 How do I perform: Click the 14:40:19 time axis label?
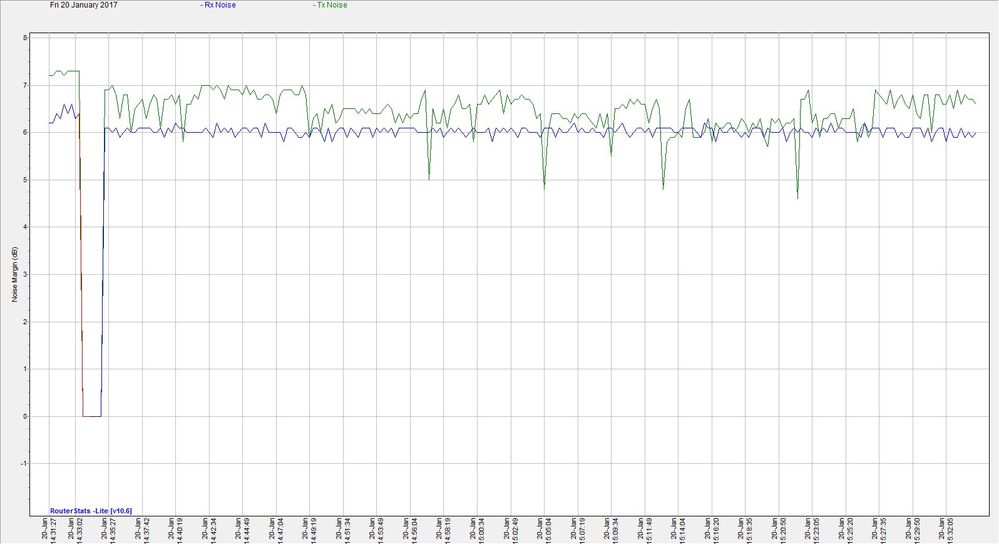[176, 530]
